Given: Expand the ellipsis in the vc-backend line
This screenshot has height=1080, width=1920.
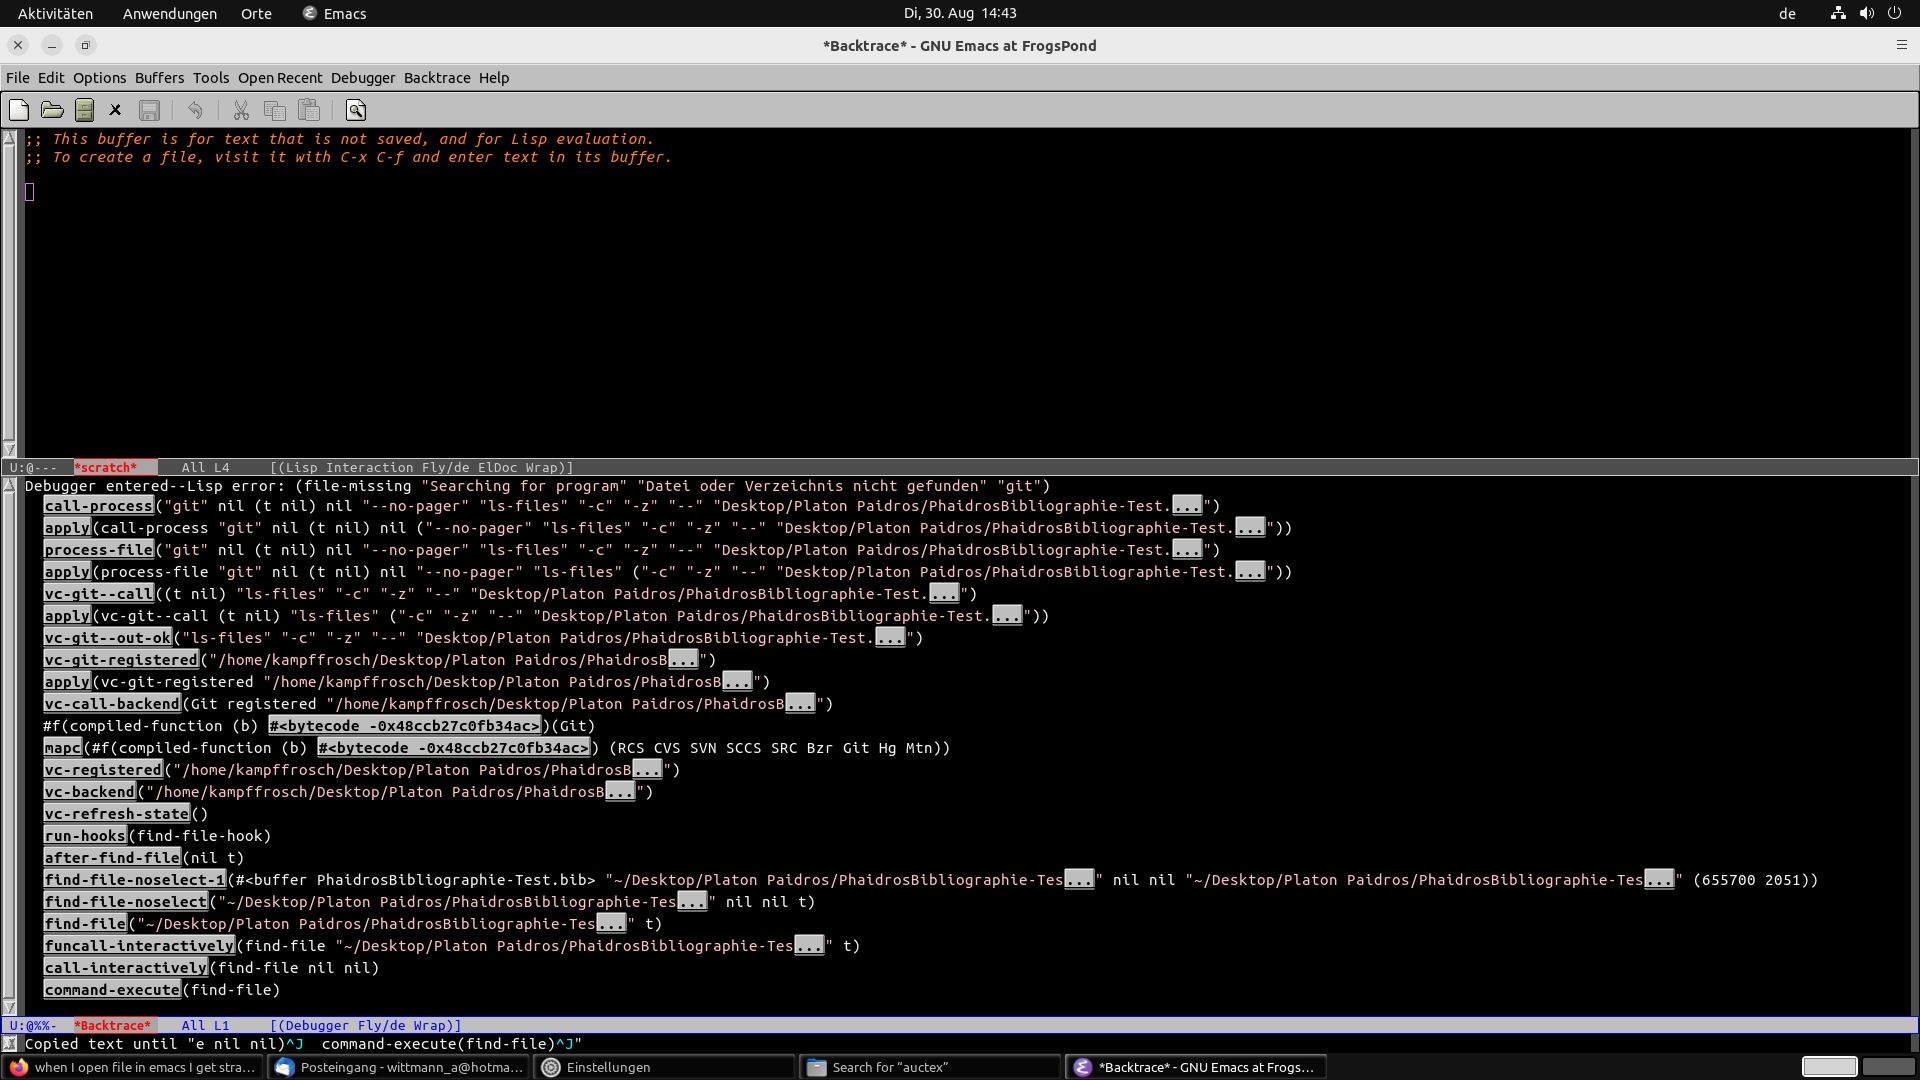Looking at the screenshot, I should tap(620, 792).
